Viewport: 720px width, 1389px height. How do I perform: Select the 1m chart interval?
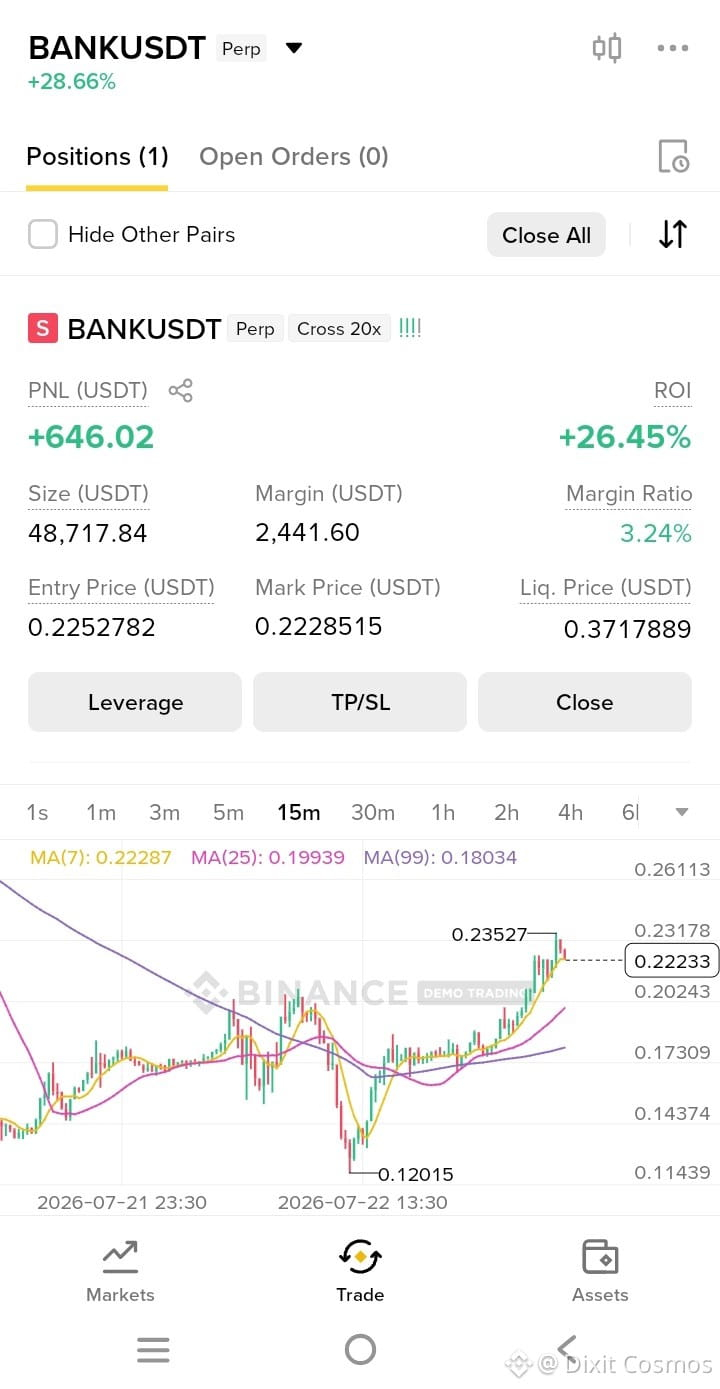(101, 812)
